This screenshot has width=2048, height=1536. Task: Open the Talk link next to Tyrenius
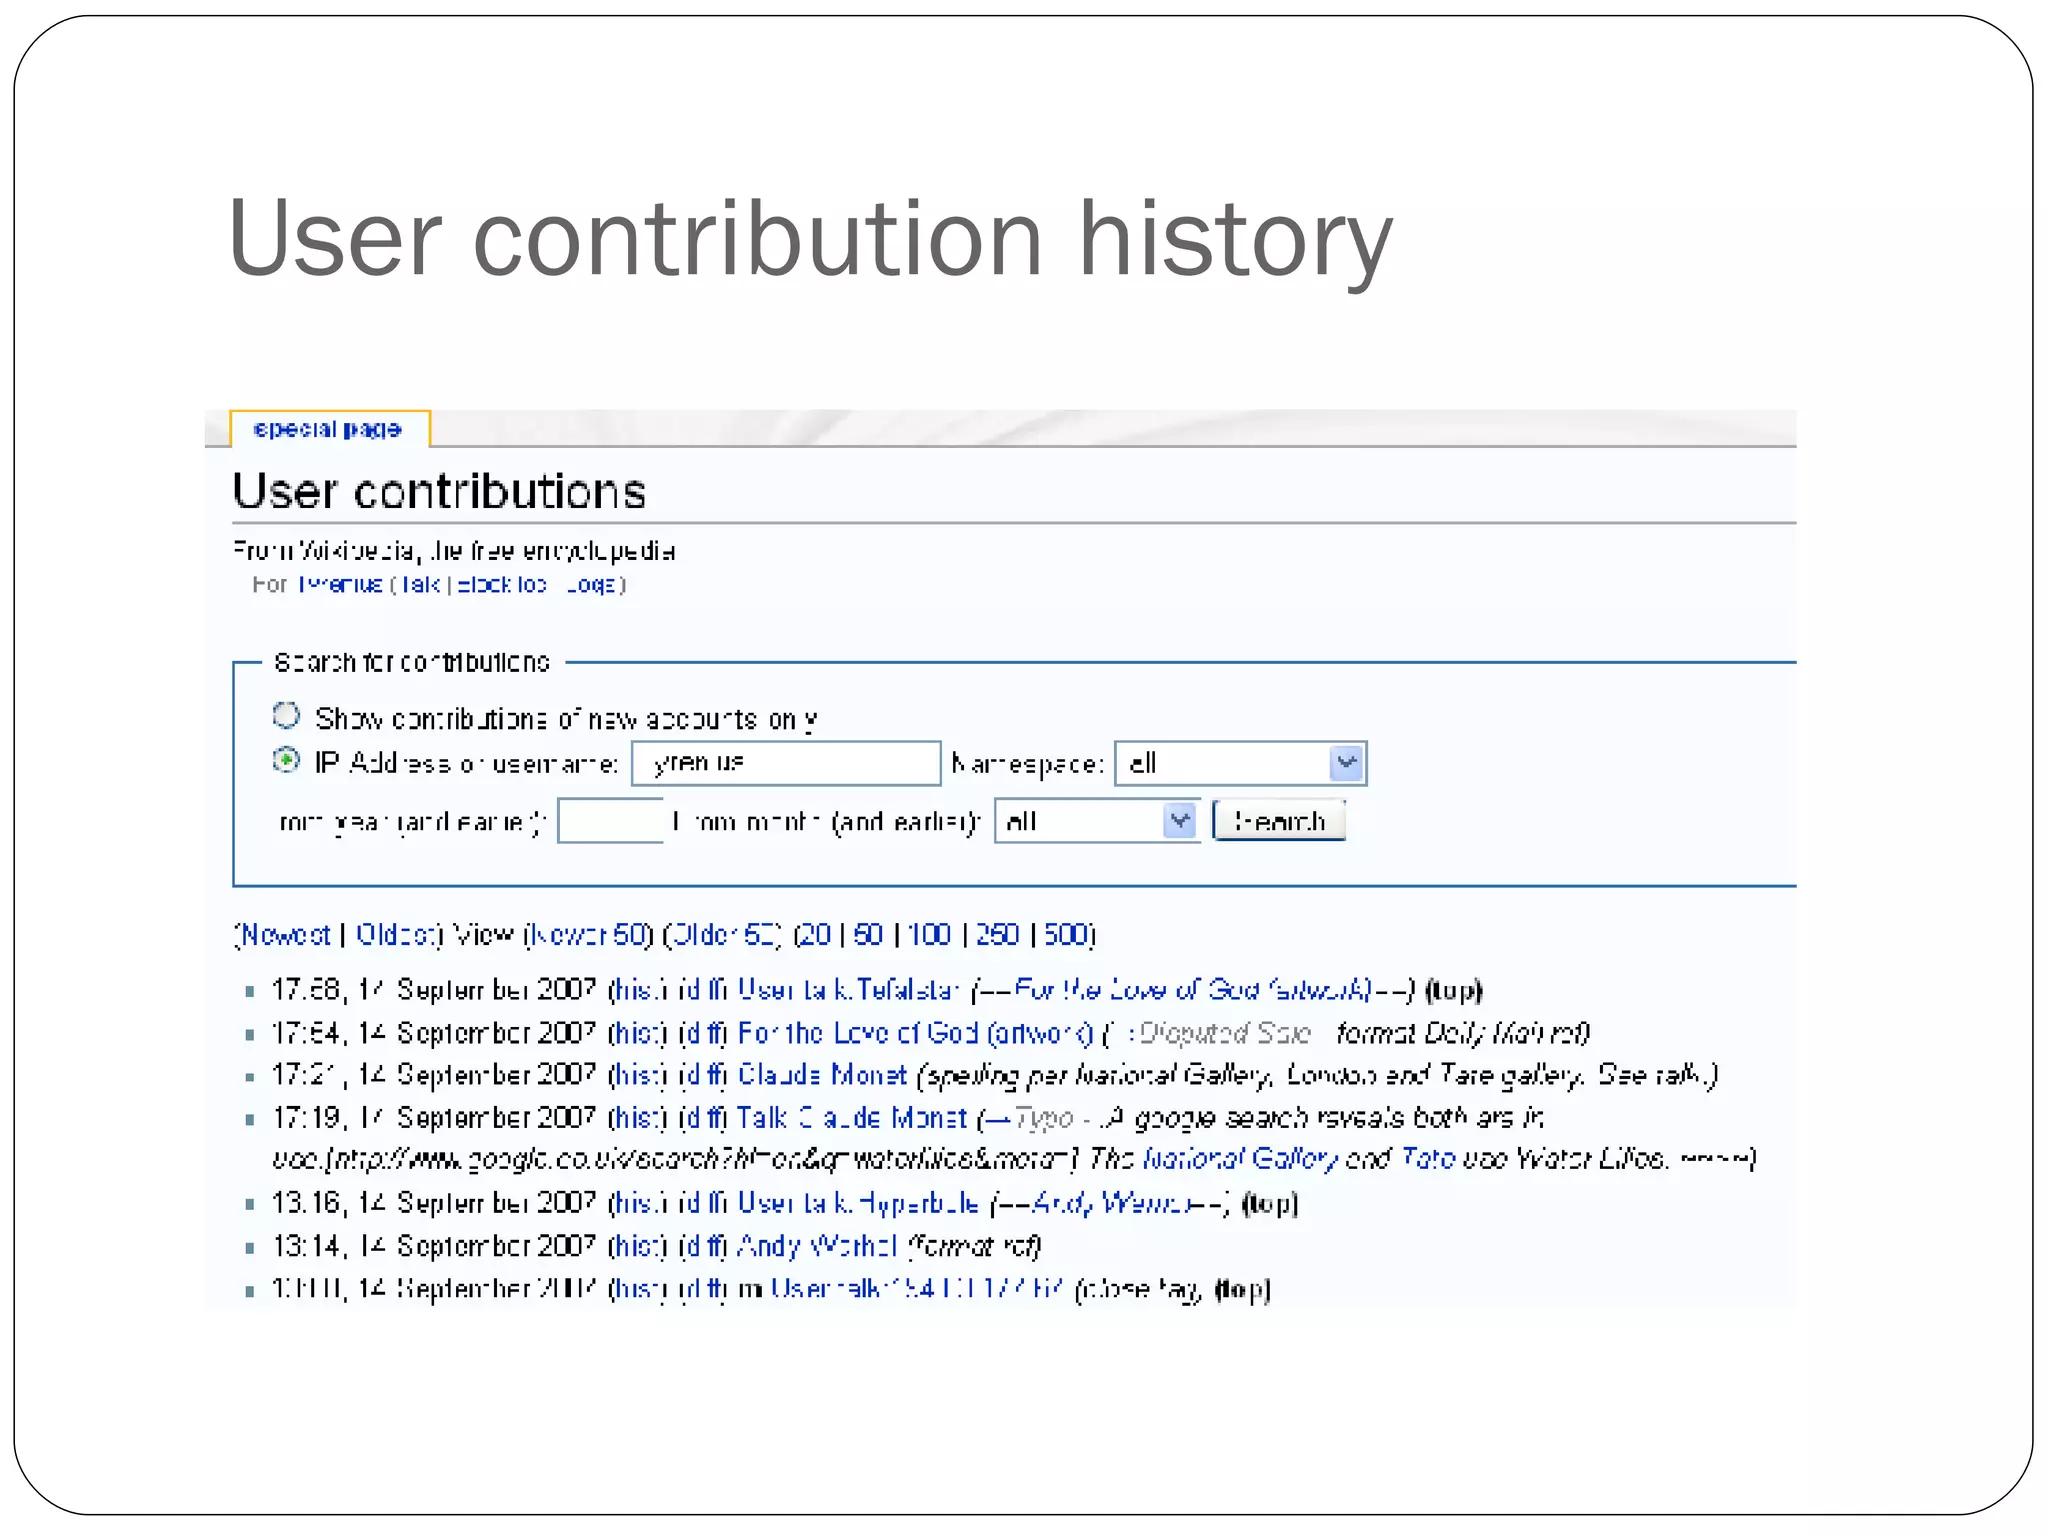click(x=421, y=584)
